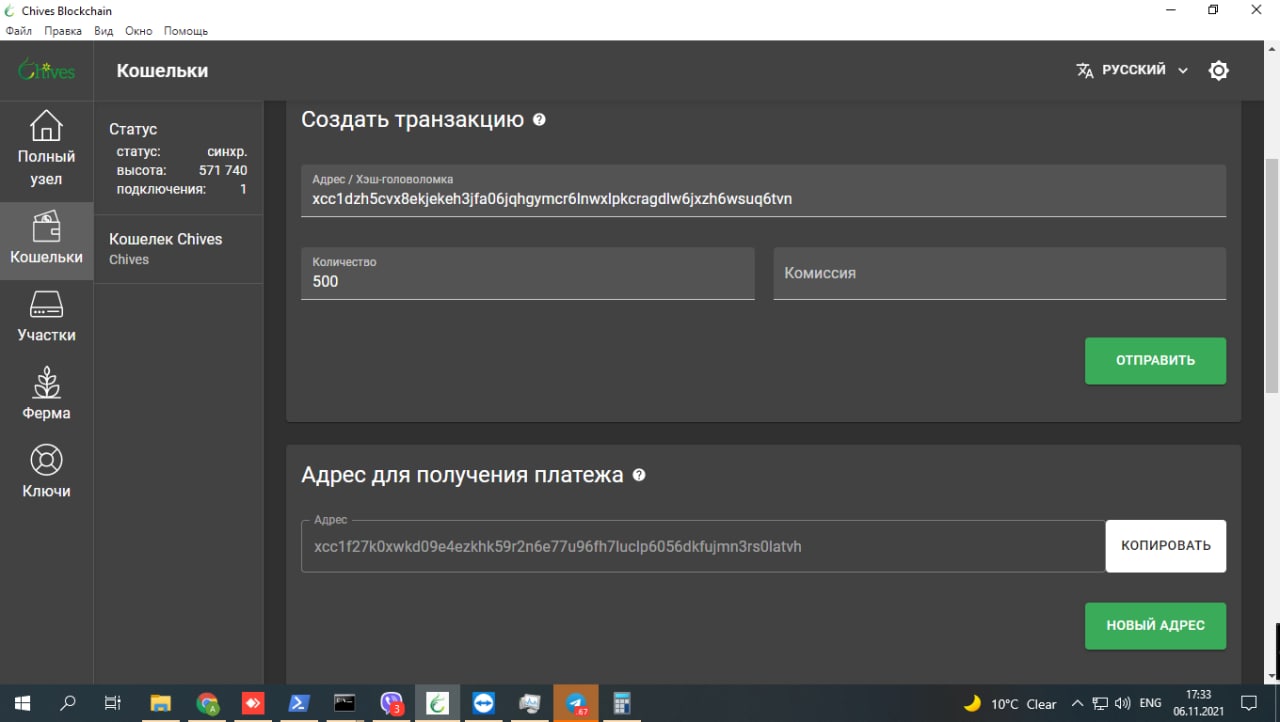Image resolution: width=1280 pixels, height=722 pixels.
Task: Click the vertical scrollbar thumb
Action: (1272, 275)
